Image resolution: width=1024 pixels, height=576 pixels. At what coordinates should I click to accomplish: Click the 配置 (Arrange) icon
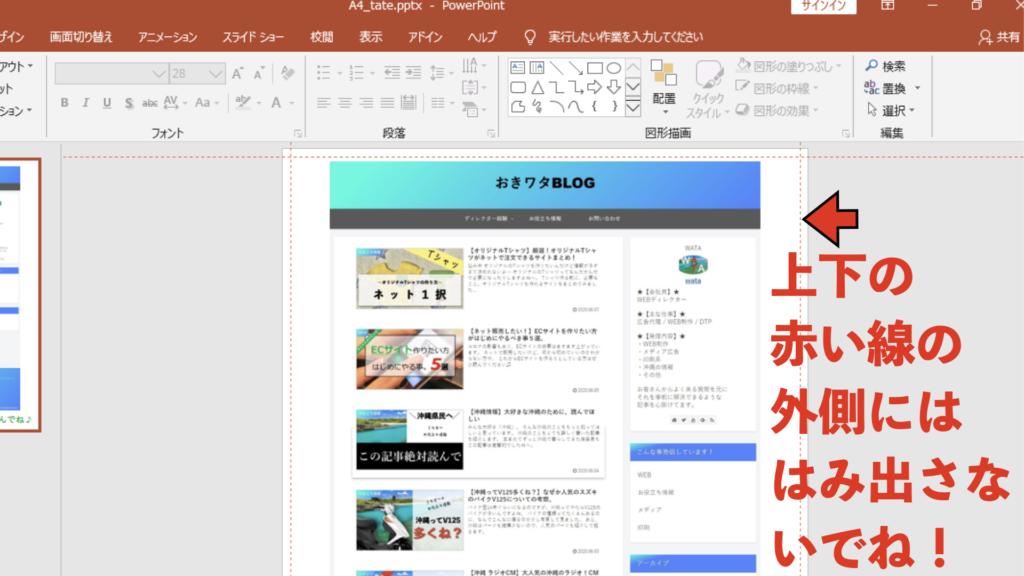pos(663,81)
